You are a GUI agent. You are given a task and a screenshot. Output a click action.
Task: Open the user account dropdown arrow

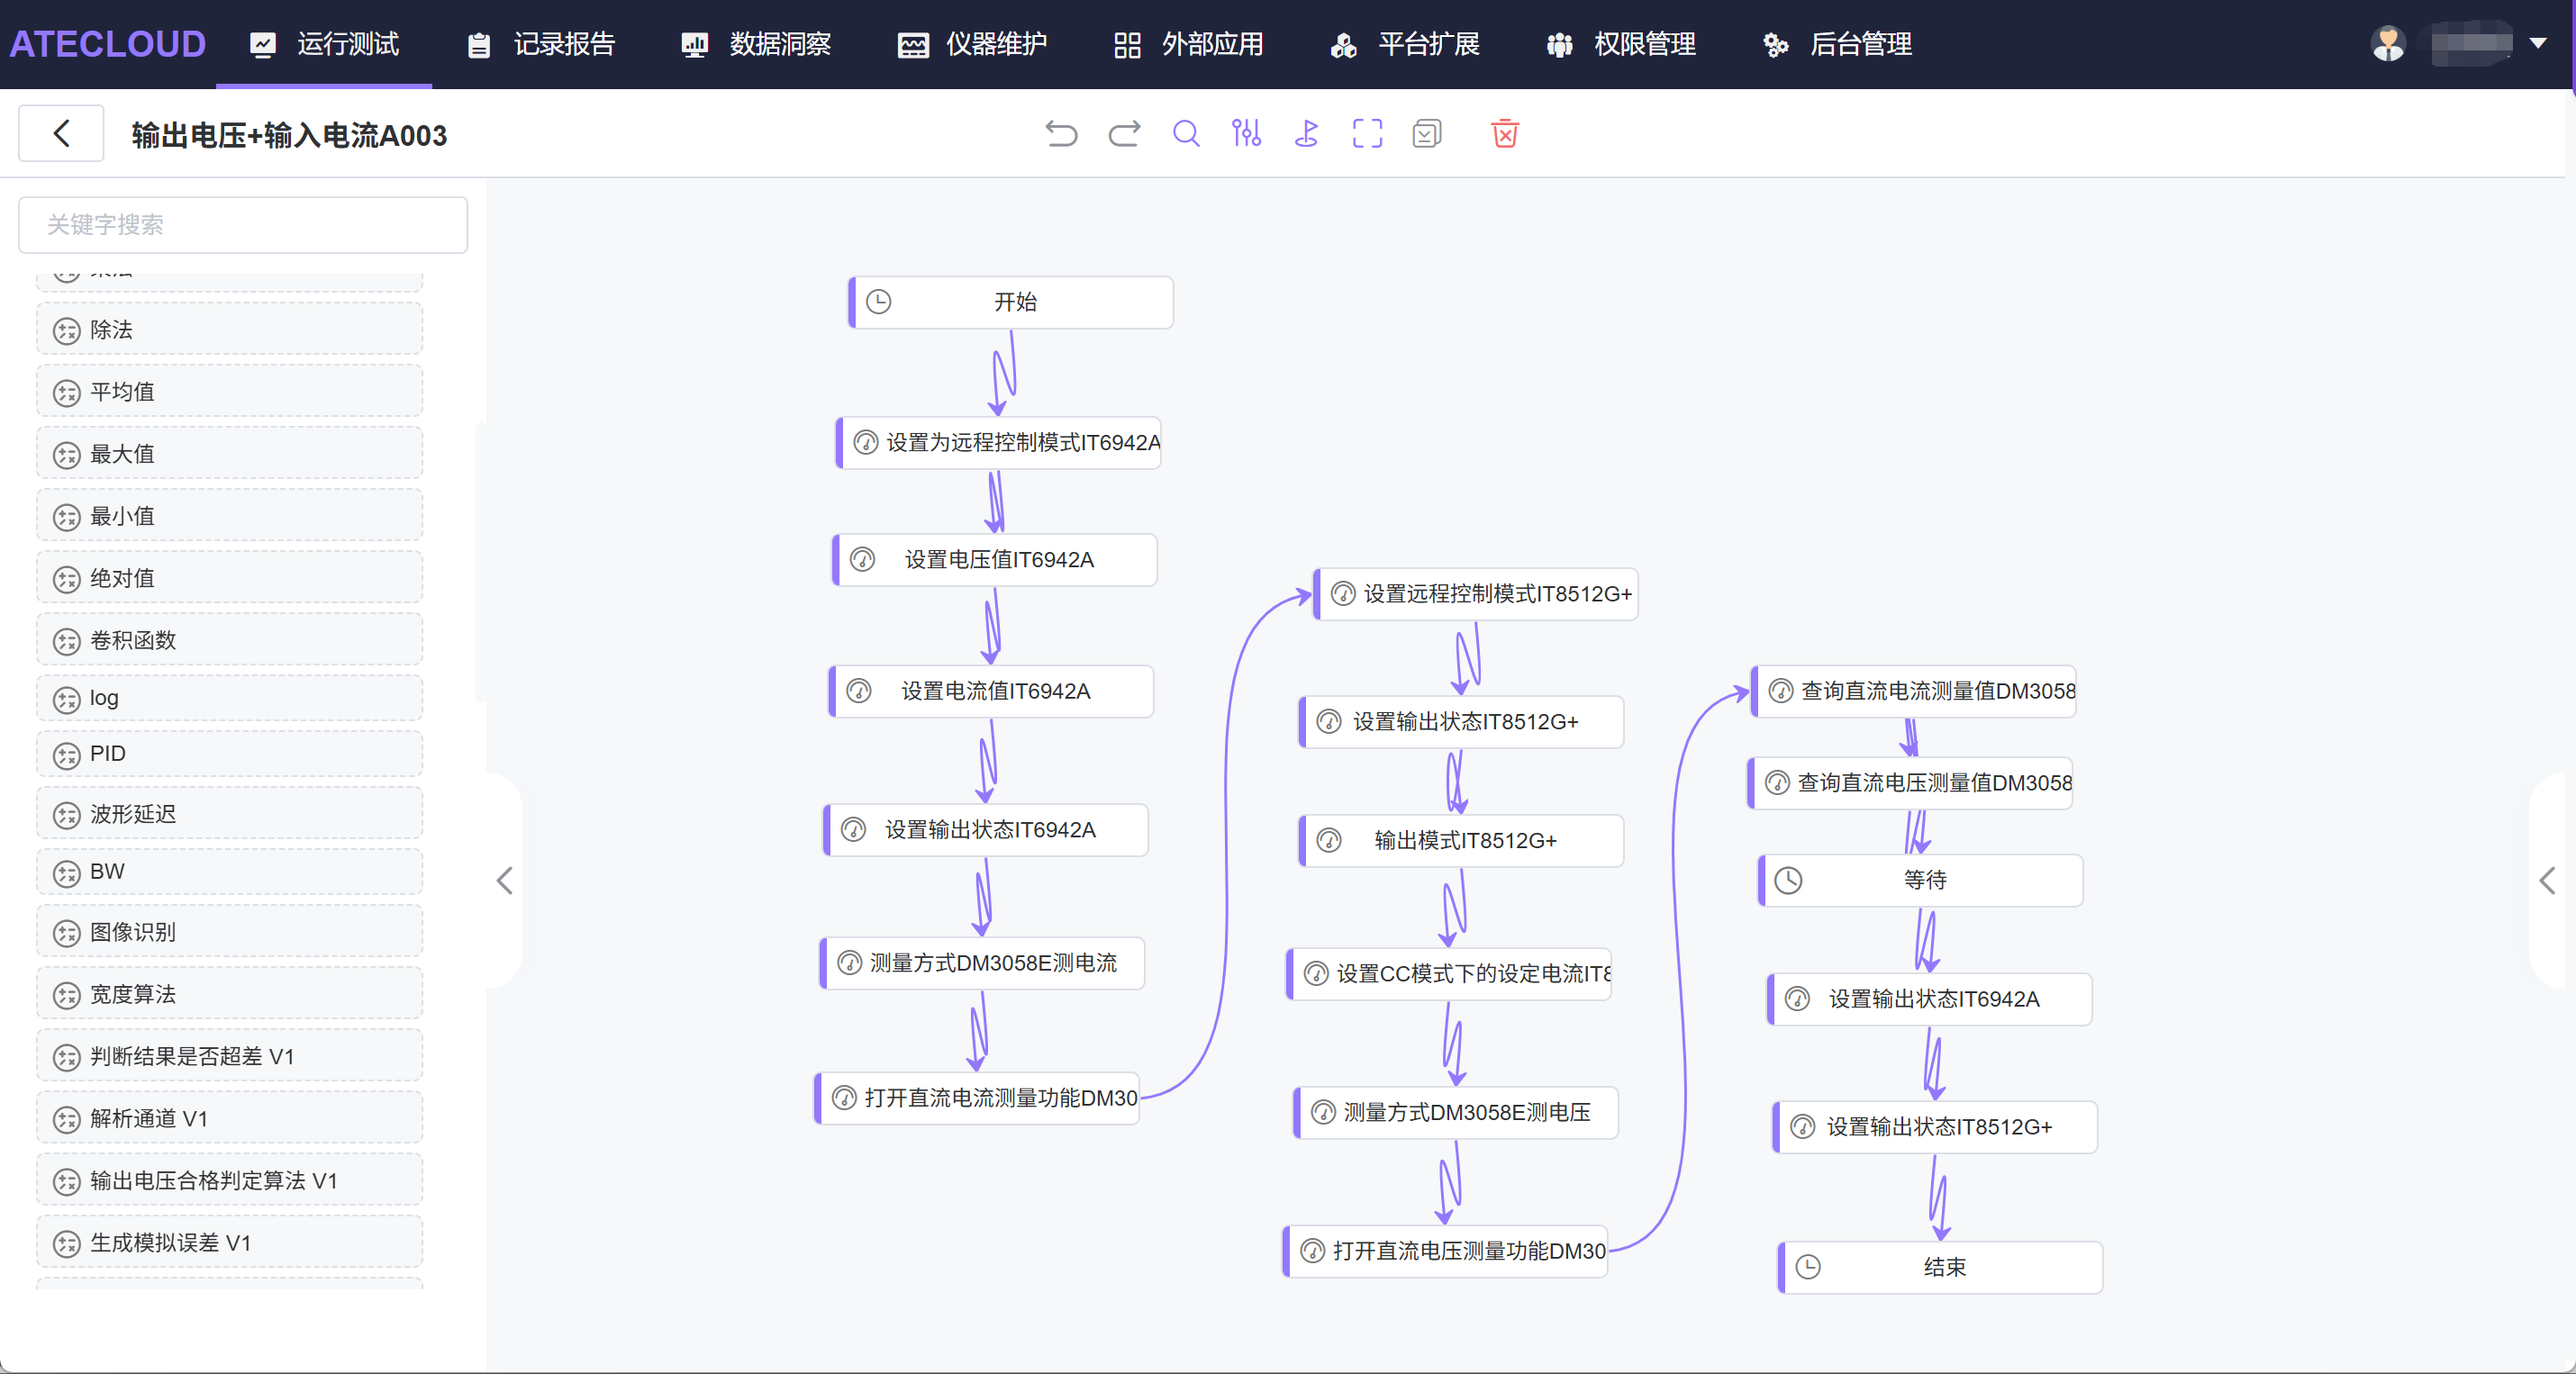[x=2537, y=43]
